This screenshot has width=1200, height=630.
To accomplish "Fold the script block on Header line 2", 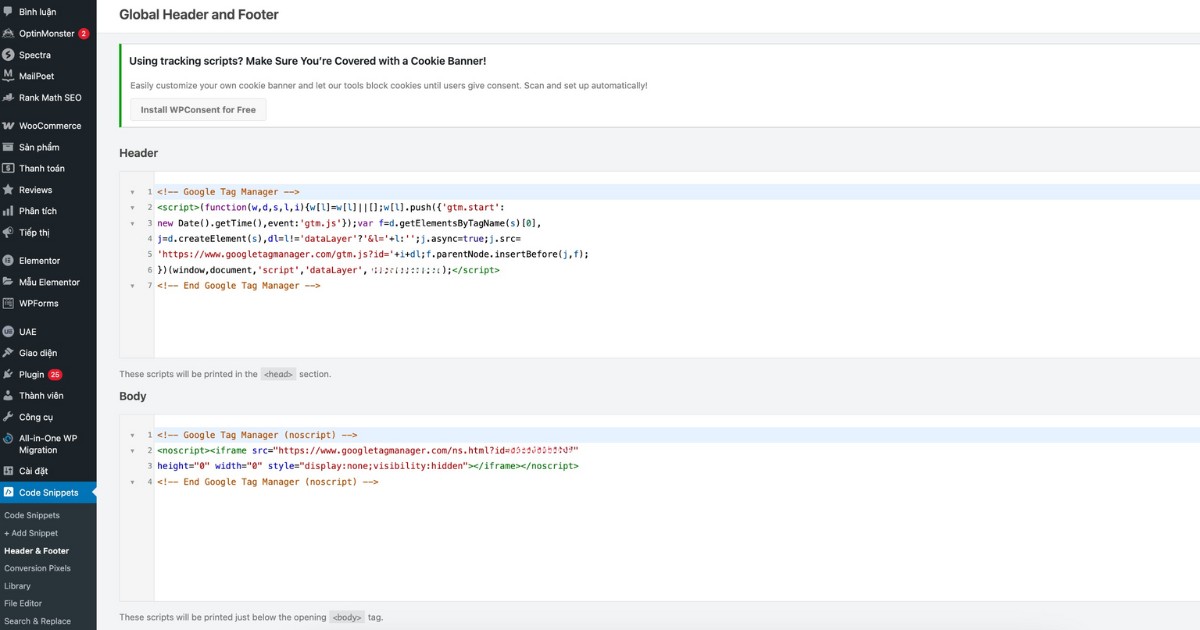I will 131,208.
